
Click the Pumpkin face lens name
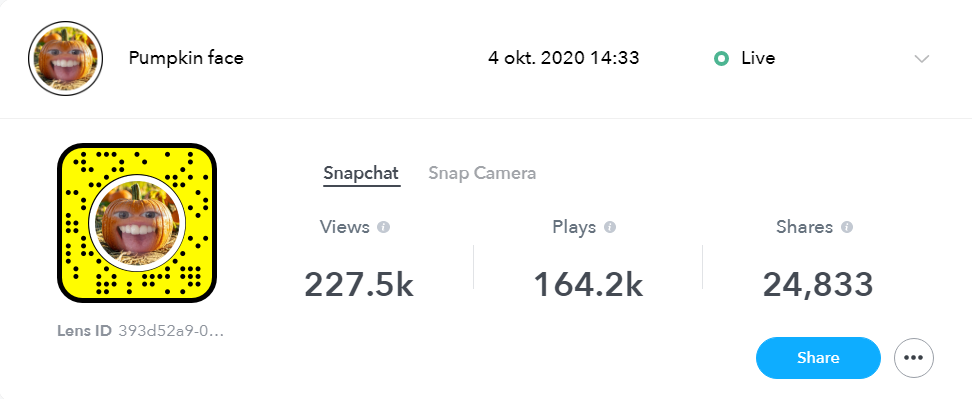click(186, 58)
